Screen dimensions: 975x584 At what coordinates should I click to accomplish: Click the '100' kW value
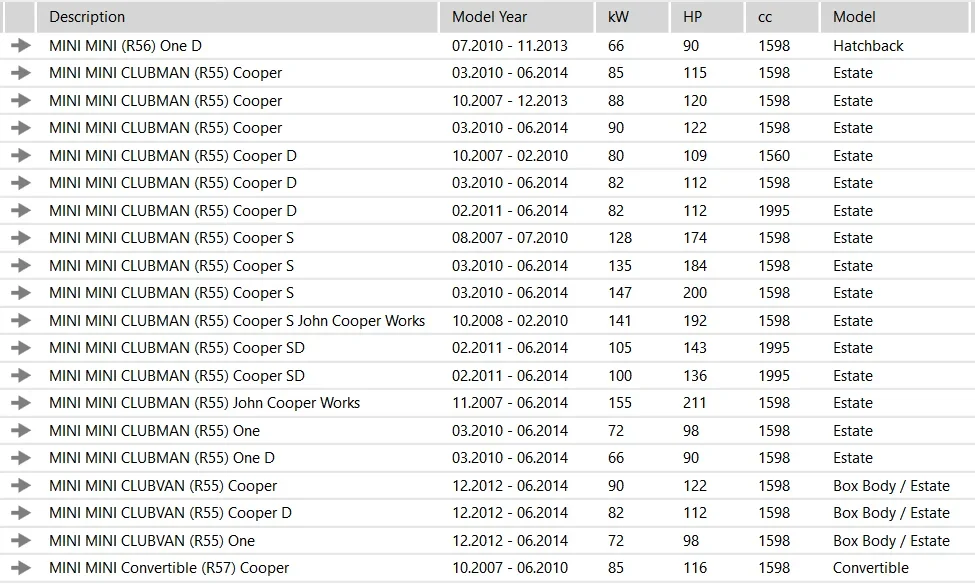point(620,376)
